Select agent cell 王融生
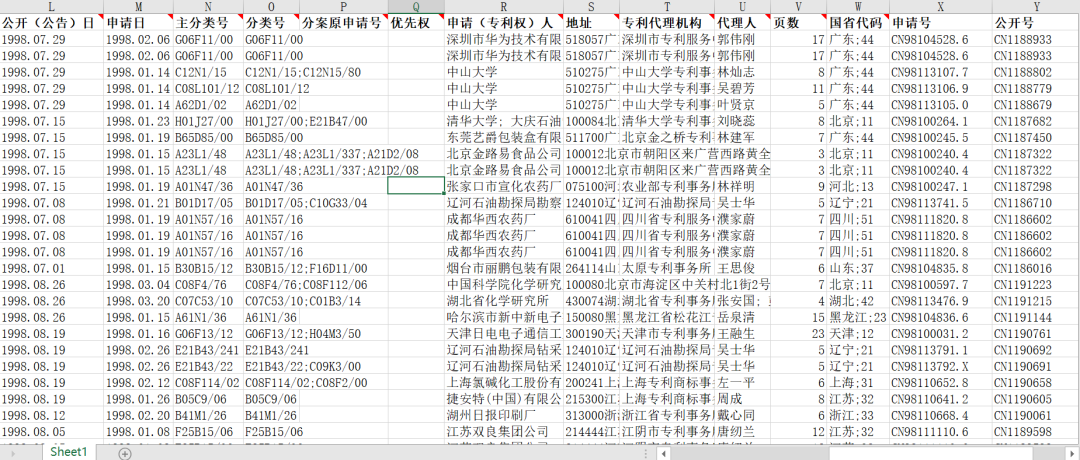 coord(742,333)
